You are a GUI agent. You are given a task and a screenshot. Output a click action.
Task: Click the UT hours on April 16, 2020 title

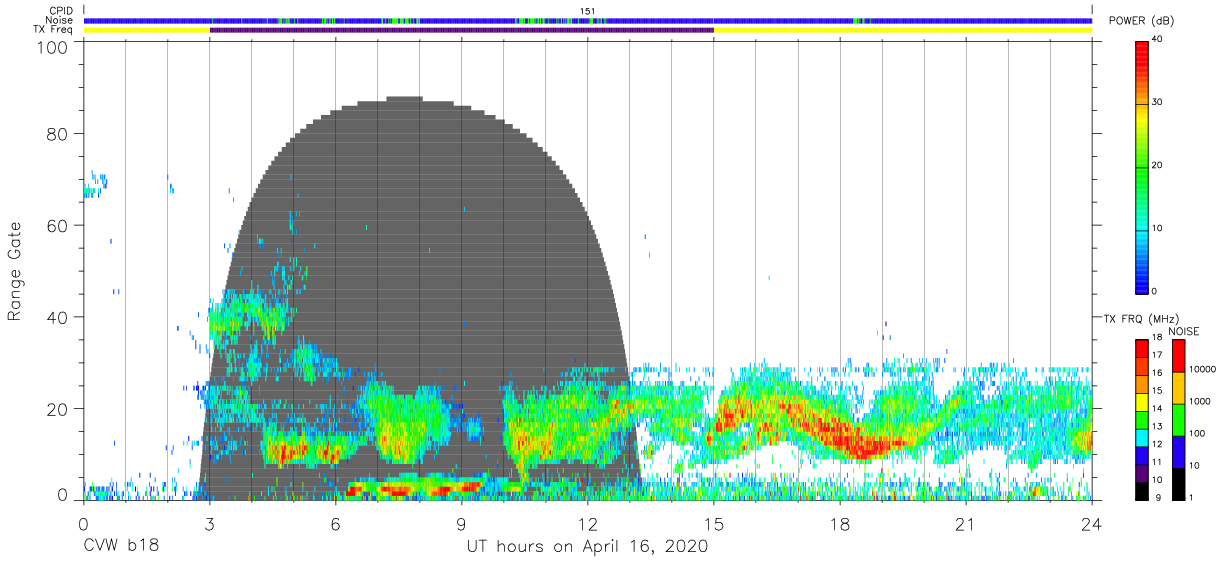coord(587,547)
